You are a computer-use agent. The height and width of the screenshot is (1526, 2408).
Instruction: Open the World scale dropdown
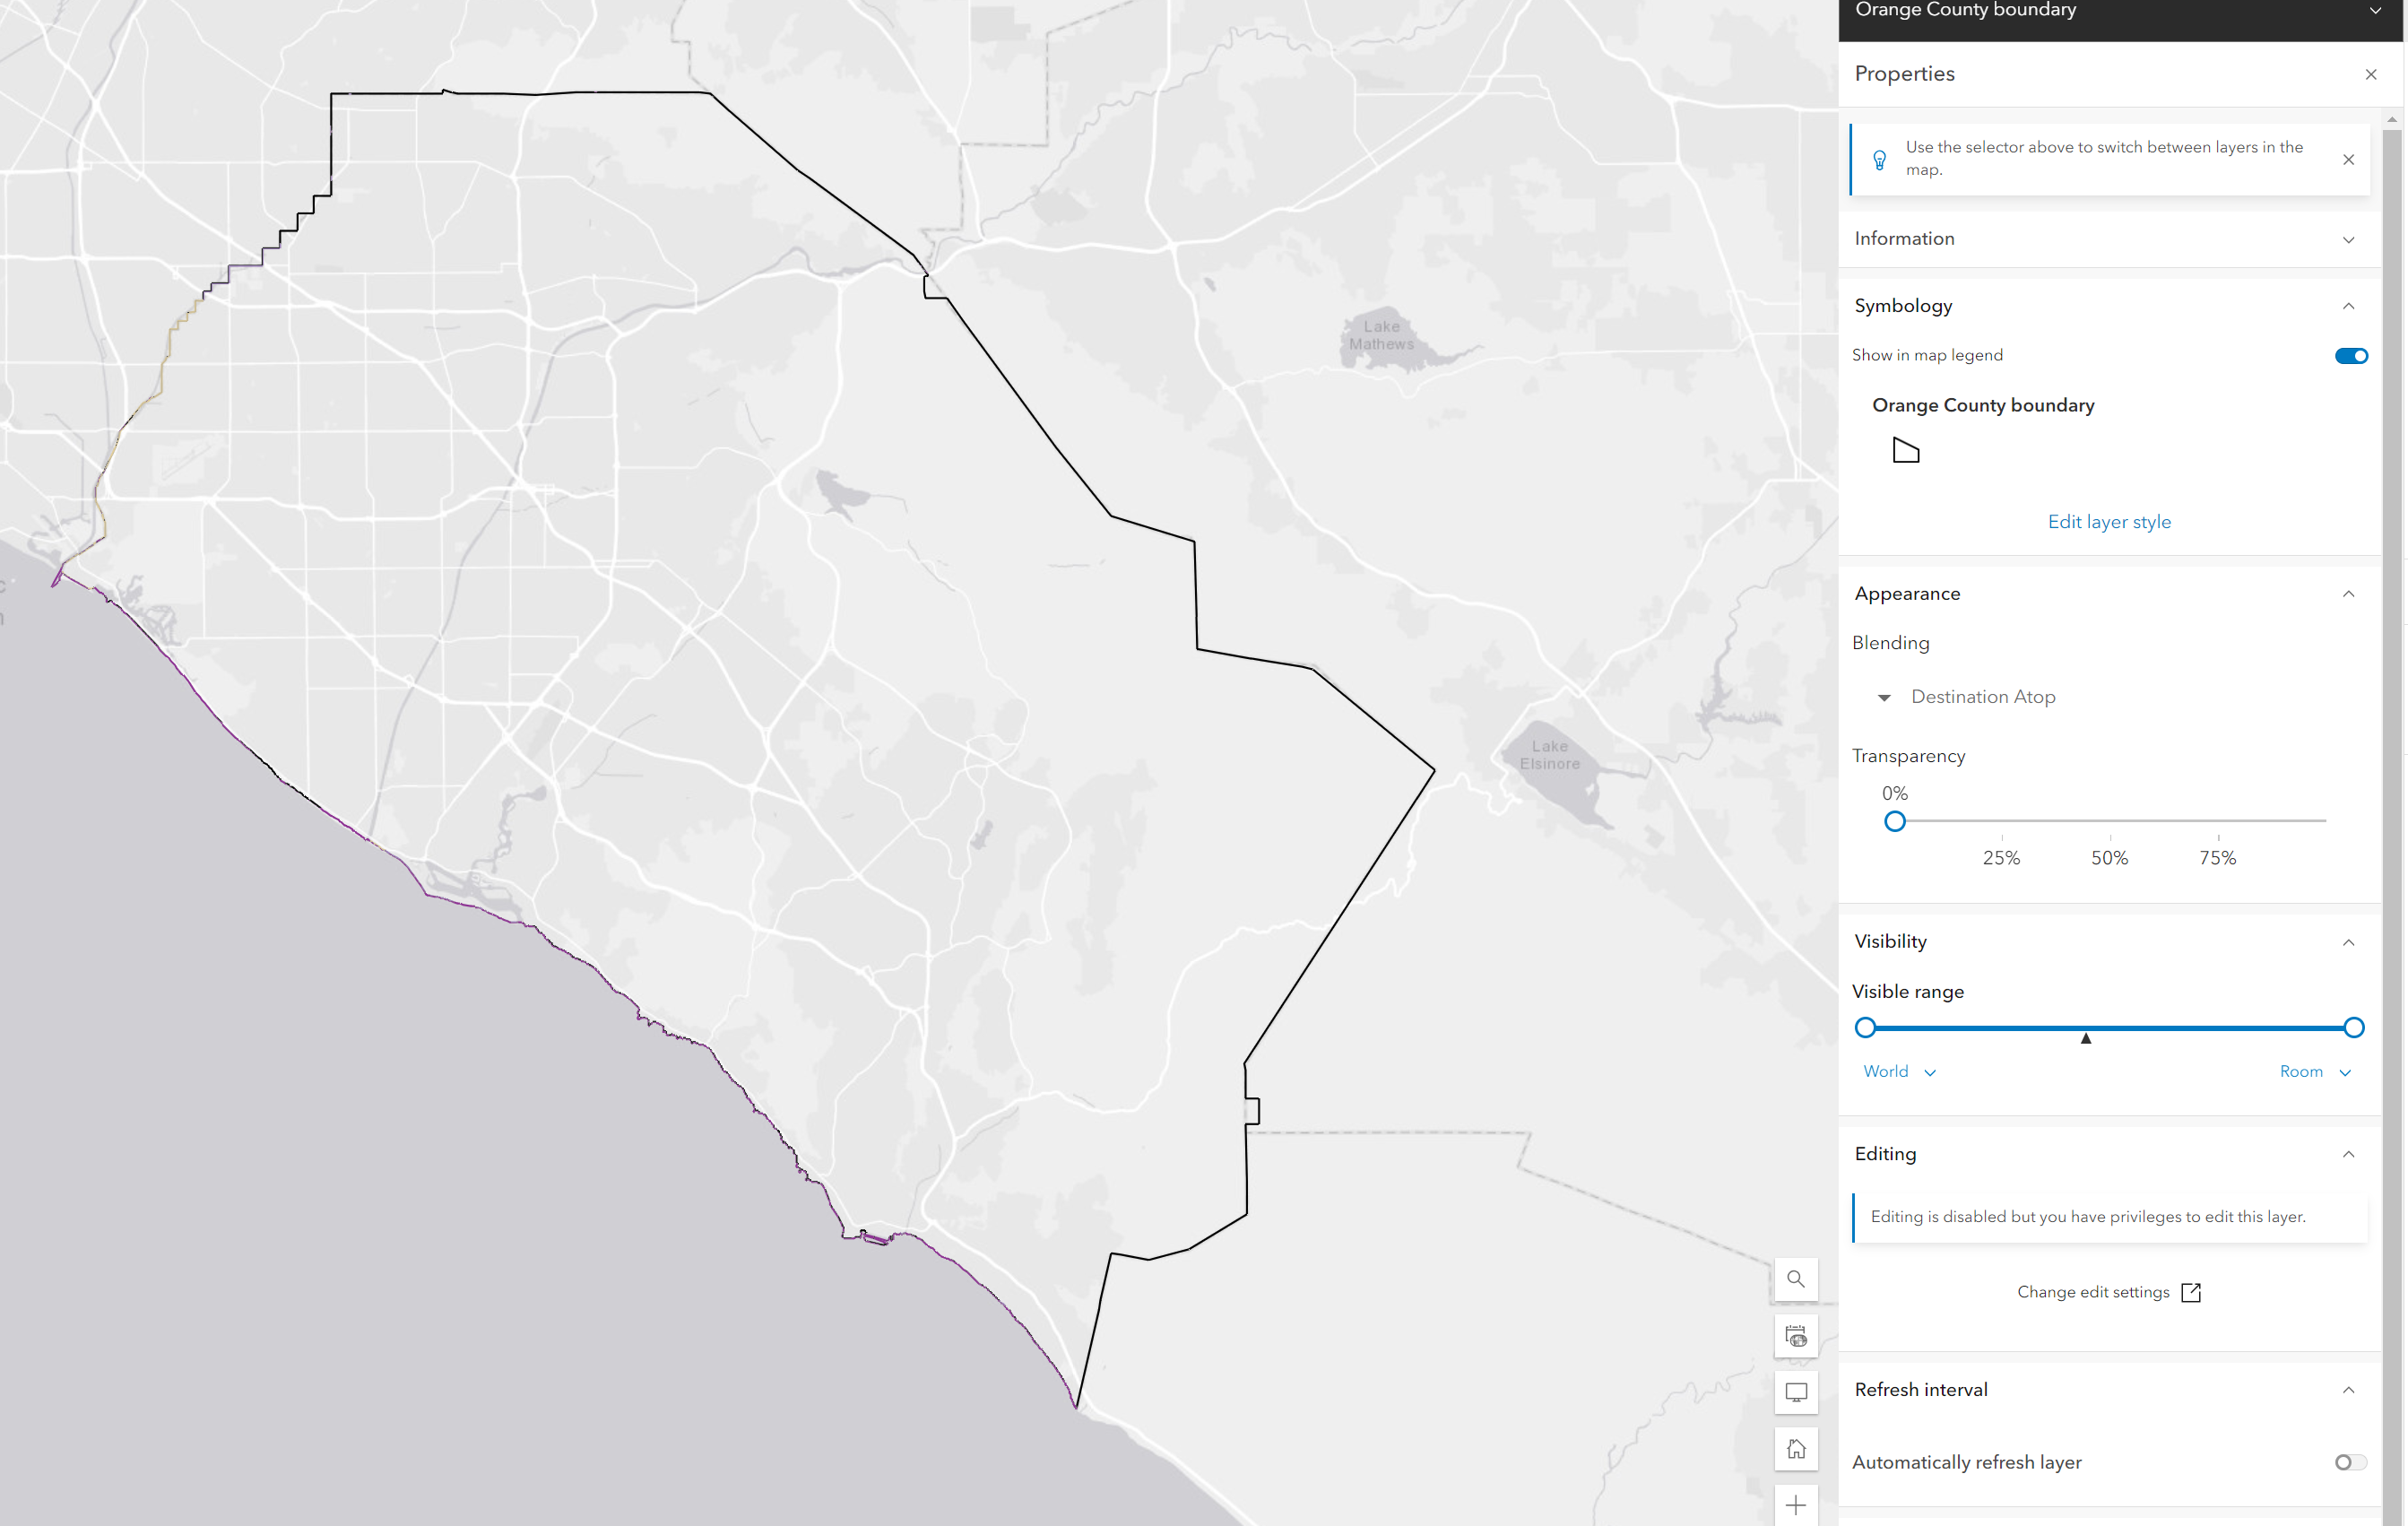point(1899,1071)
